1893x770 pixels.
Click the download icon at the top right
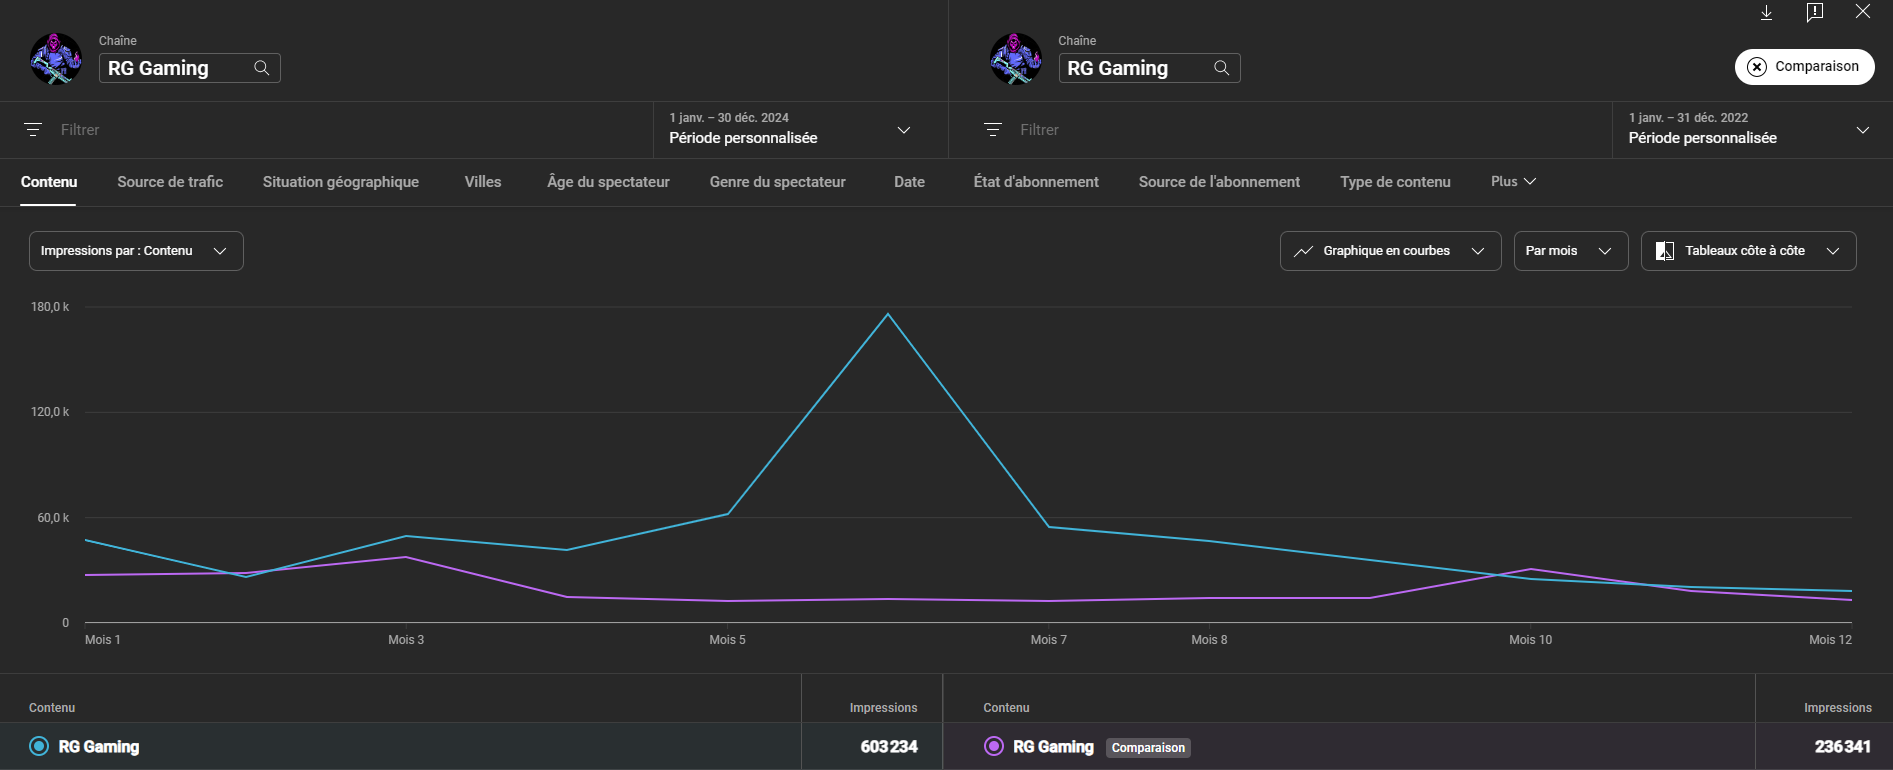pyautogui.click(x=1767, y=12)
